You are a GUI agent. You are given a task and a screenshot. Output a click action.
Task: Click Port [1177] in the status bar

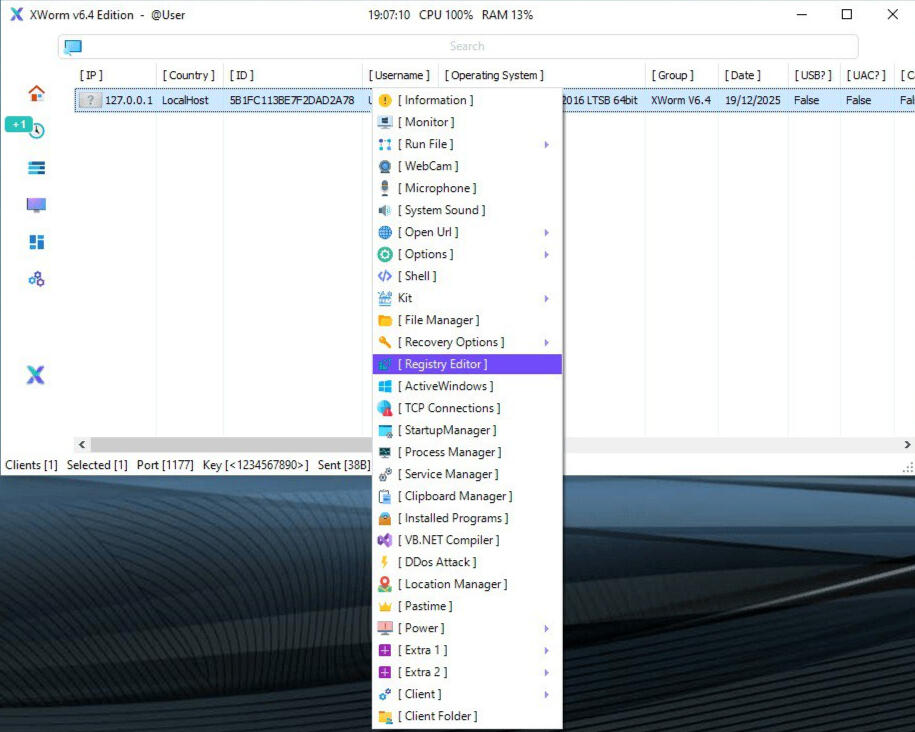(165, 465)
